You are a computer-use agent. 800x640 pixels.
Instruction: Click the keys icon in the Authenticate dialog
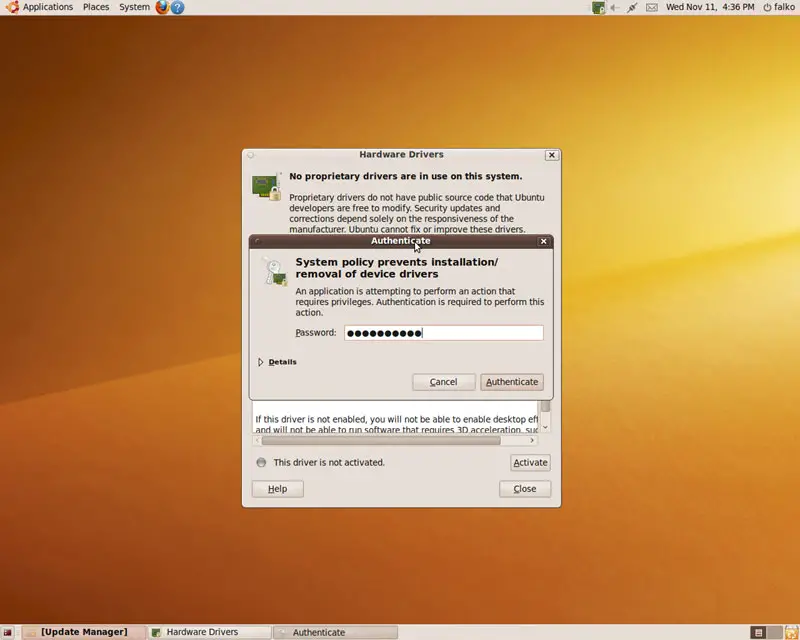pyautogui.click(x=274, y=271)
